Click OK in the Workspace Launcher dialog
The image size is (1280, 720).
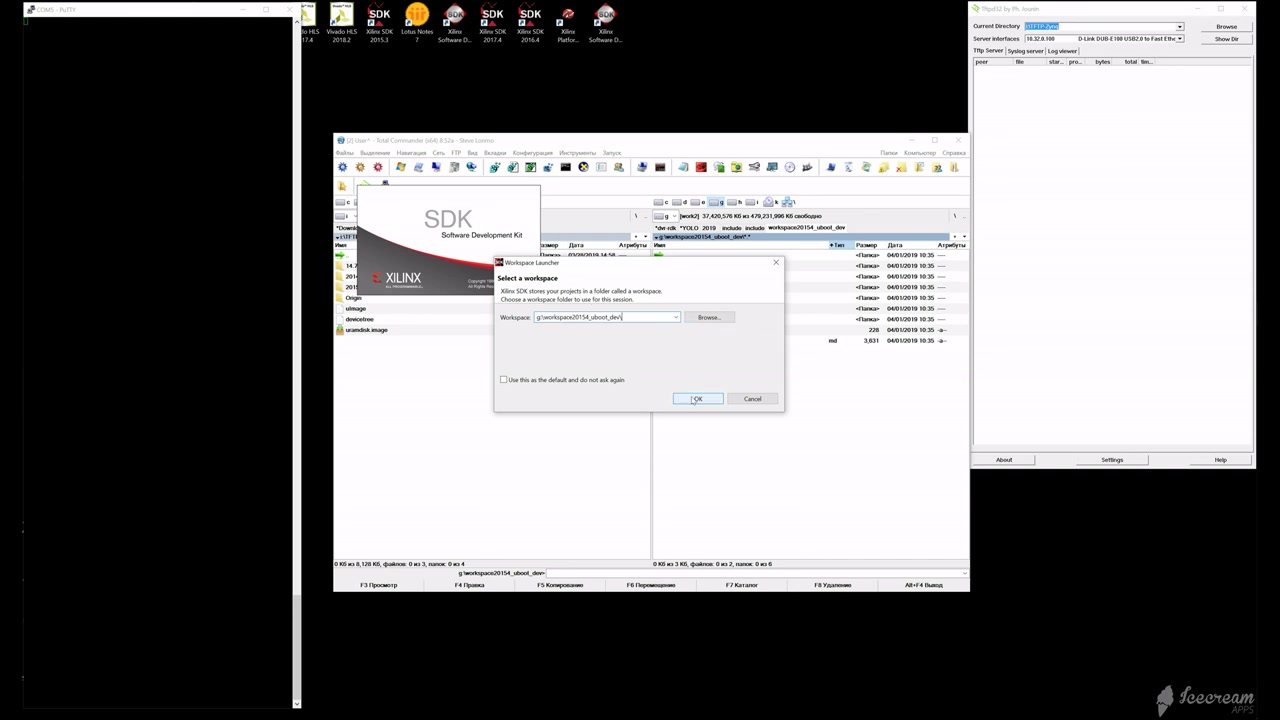697,399
